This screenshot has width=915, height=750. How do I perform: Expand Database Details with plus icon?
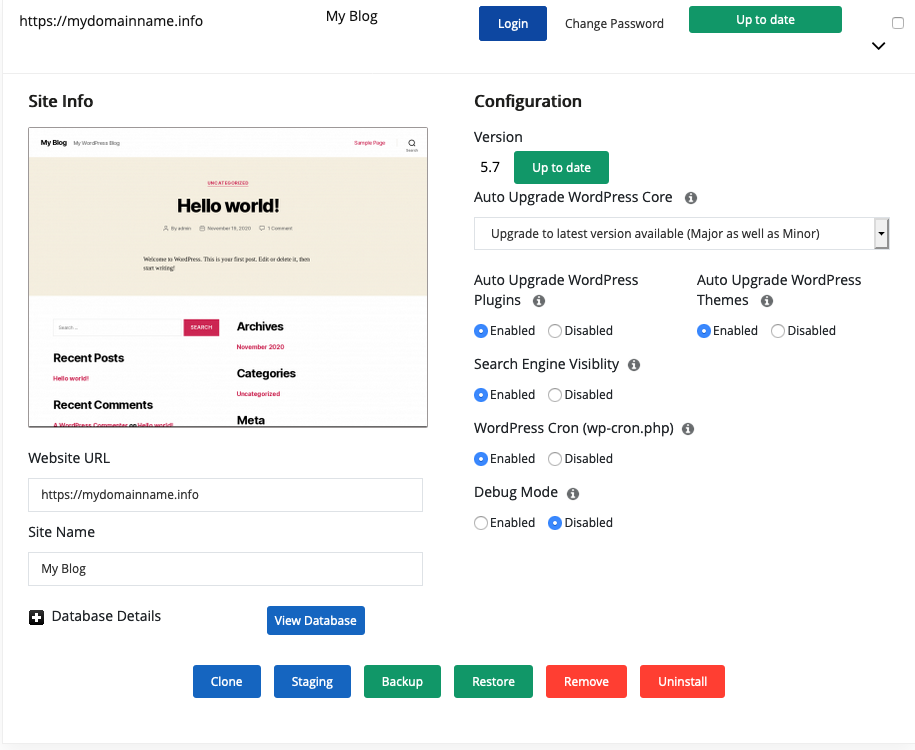pyautogui.click(x=36, y=618)
